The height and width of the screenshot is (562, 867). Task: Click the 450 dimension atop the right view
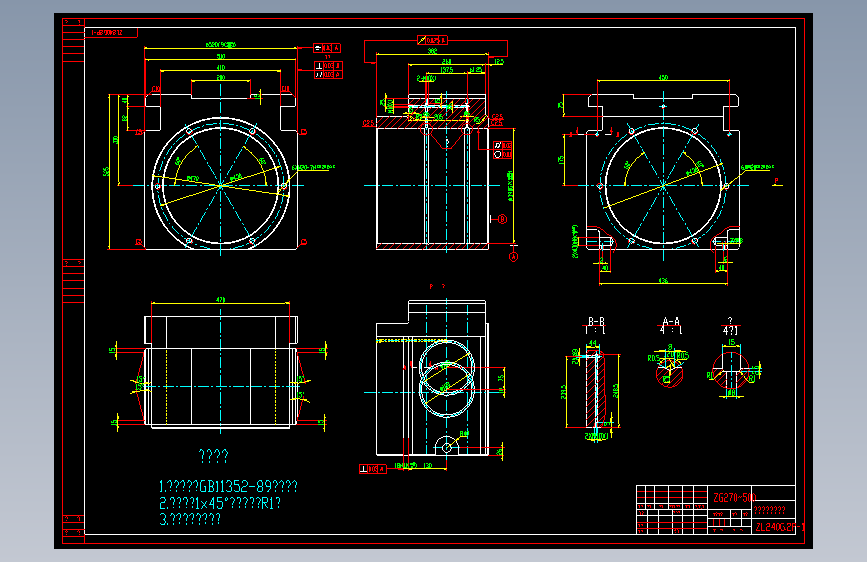(x=663, y=78)
